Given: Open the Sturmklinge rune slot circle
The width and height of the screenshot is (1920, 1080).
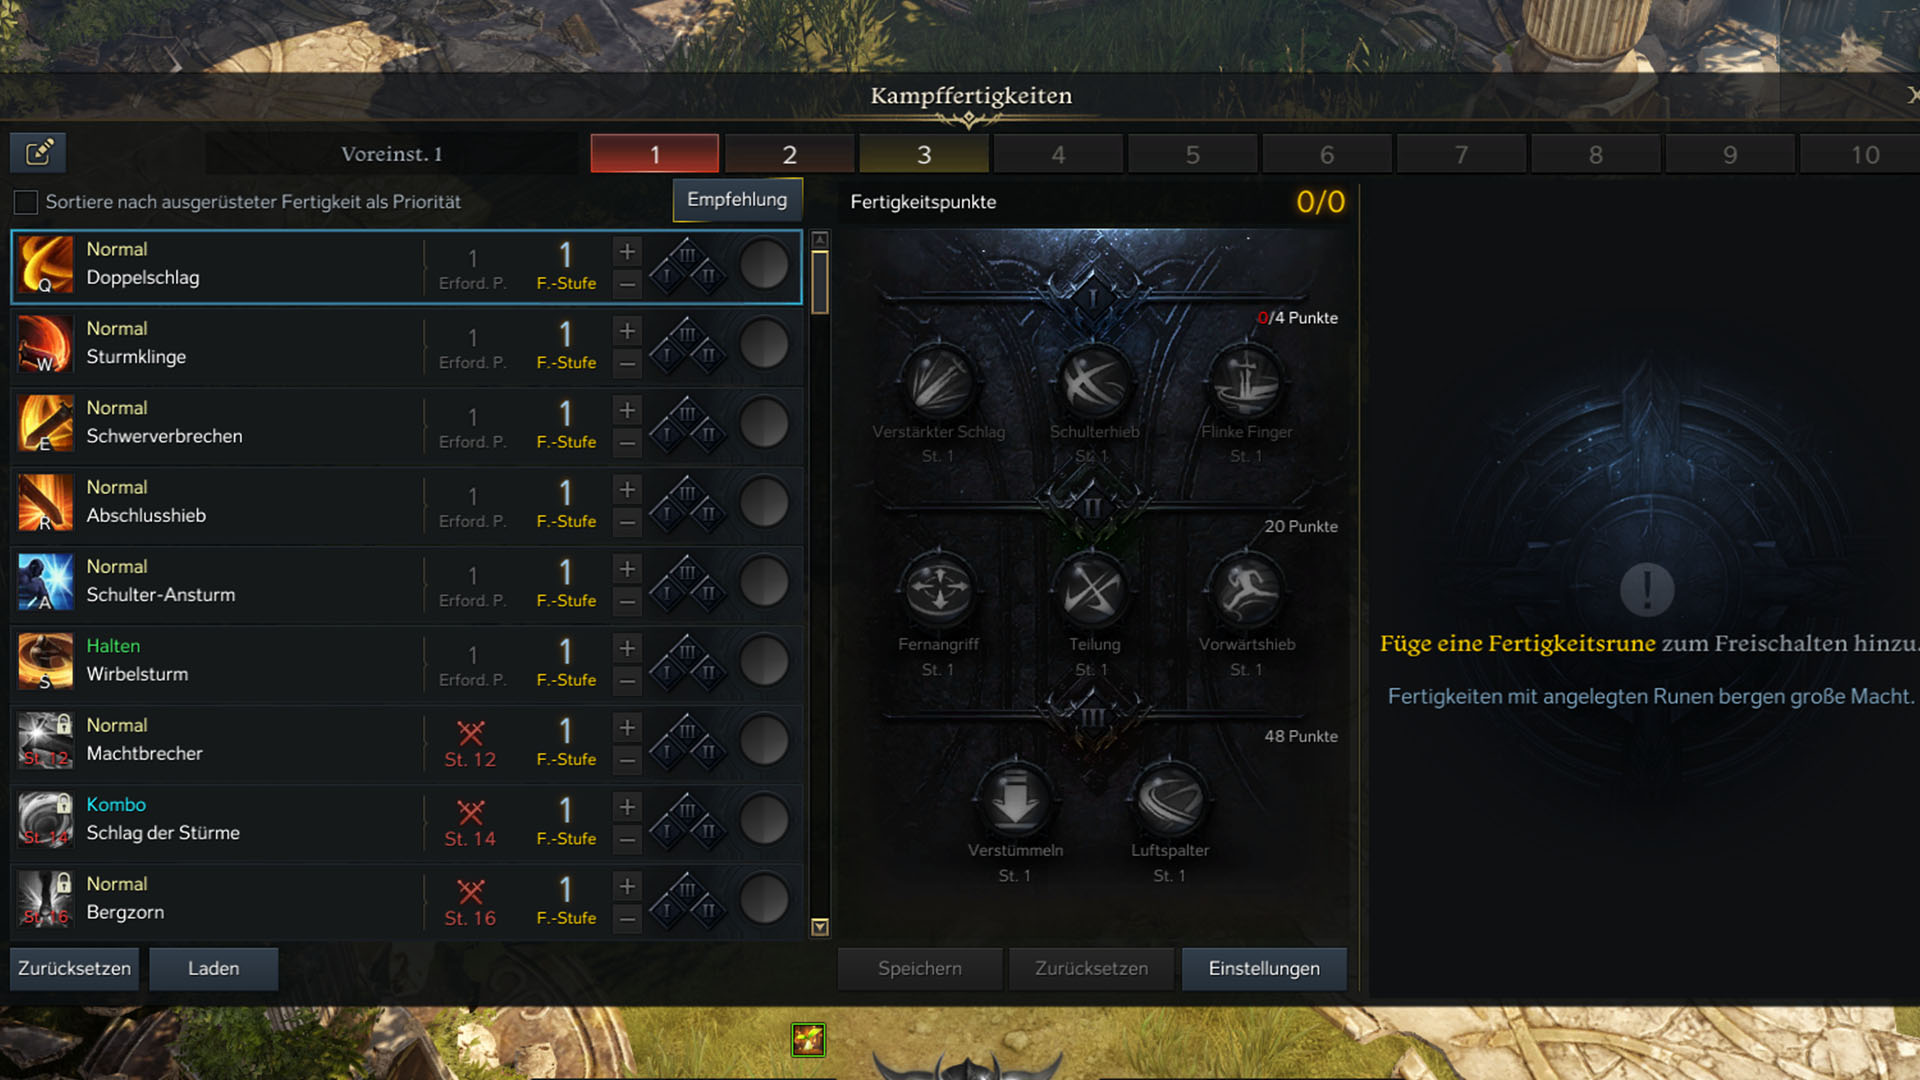Looking at the screenshot, I should (x=764, y=345).
